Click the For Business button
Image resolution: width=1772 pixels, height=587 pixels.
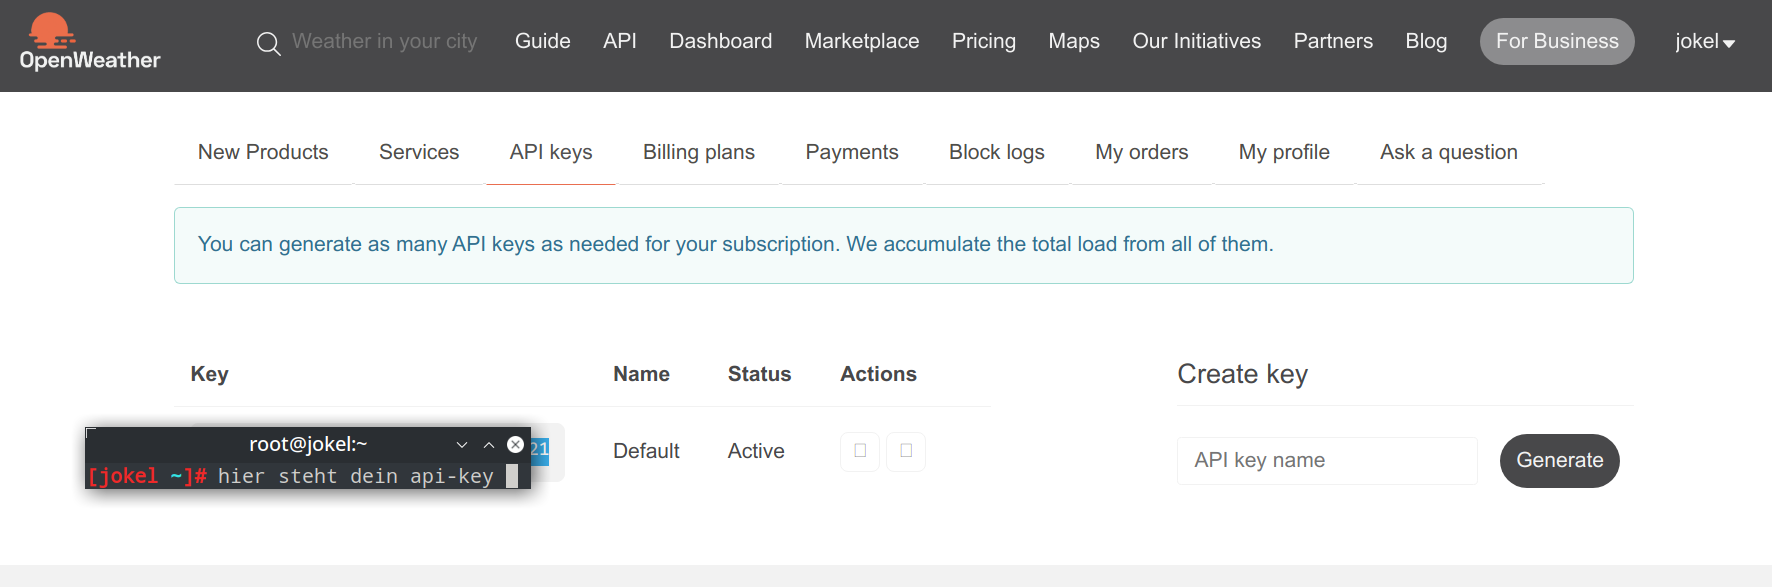pyautogui.click(x=1557, y=42)
